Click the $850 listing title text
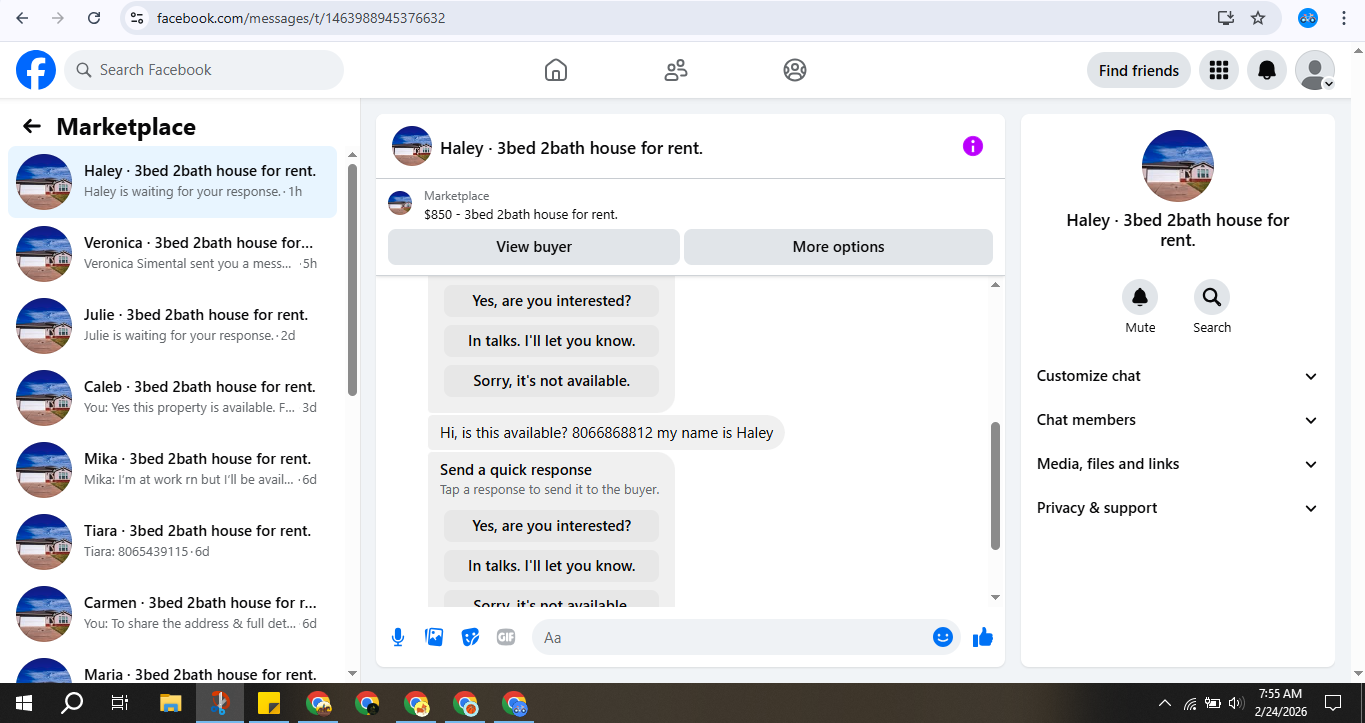 click(x=521, y=214)
